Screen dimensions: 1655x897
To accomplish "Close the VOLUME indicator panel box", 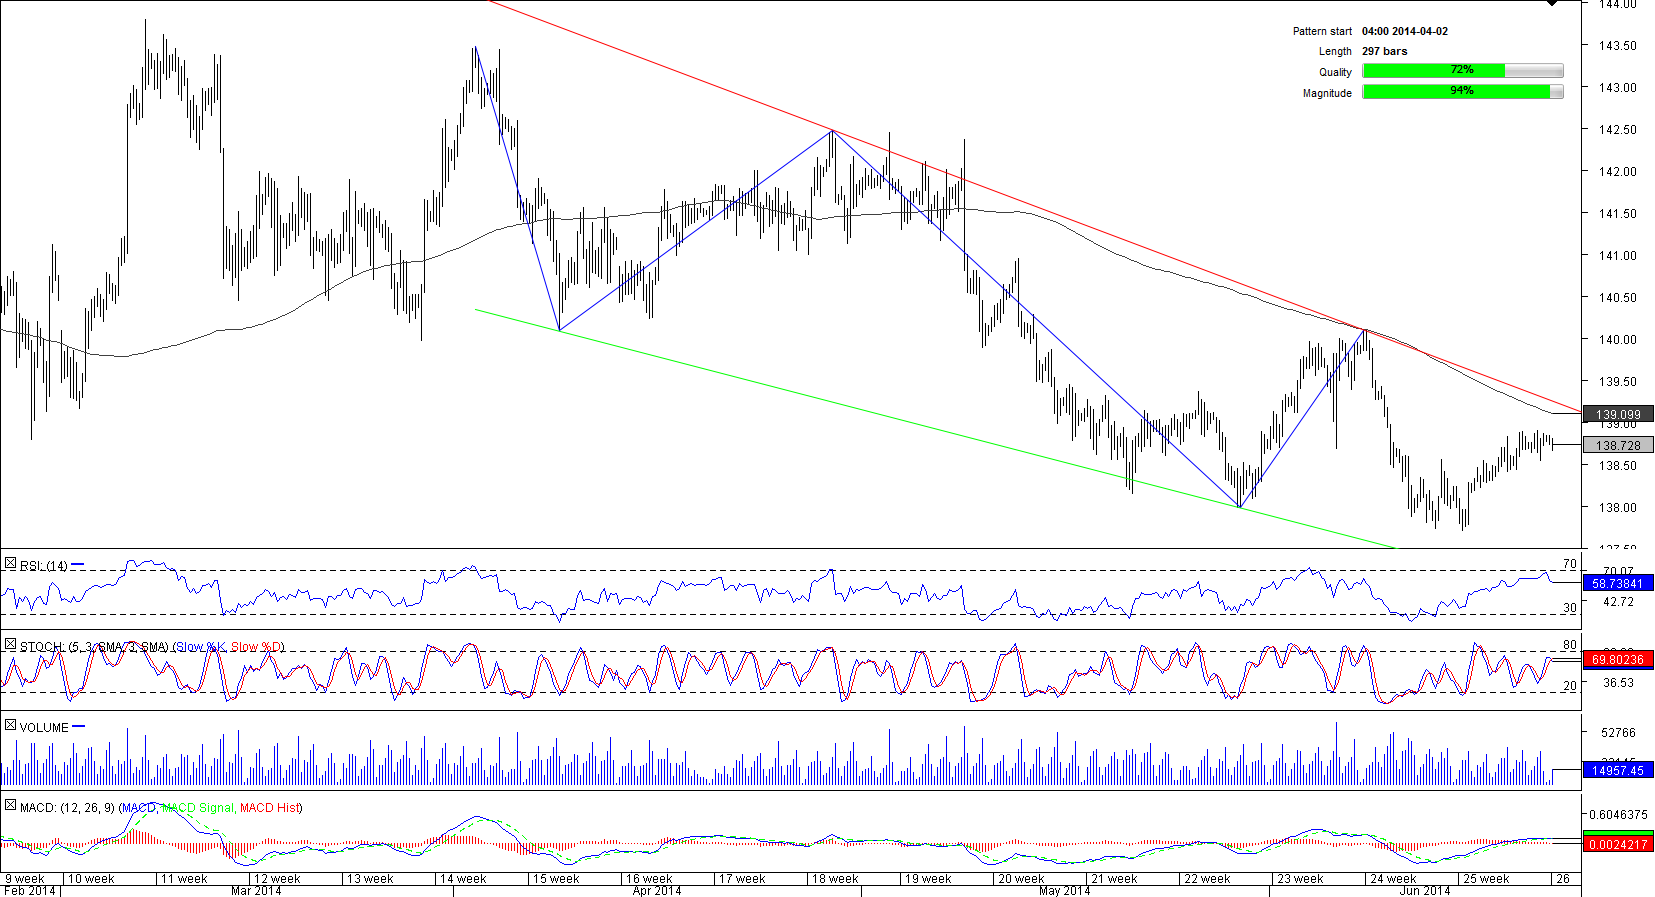I will coord(10,725).
